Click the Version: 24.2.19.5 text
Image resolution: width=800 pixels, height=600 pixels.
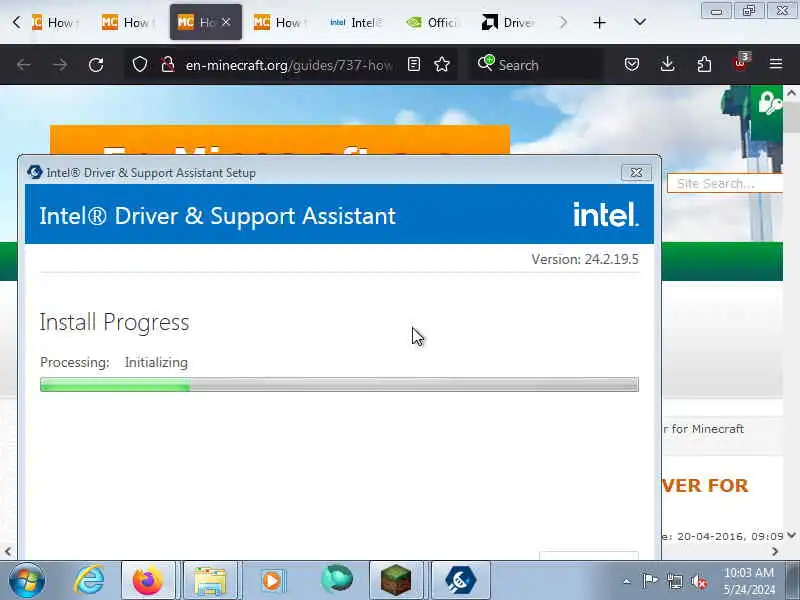tap(585, 259)
